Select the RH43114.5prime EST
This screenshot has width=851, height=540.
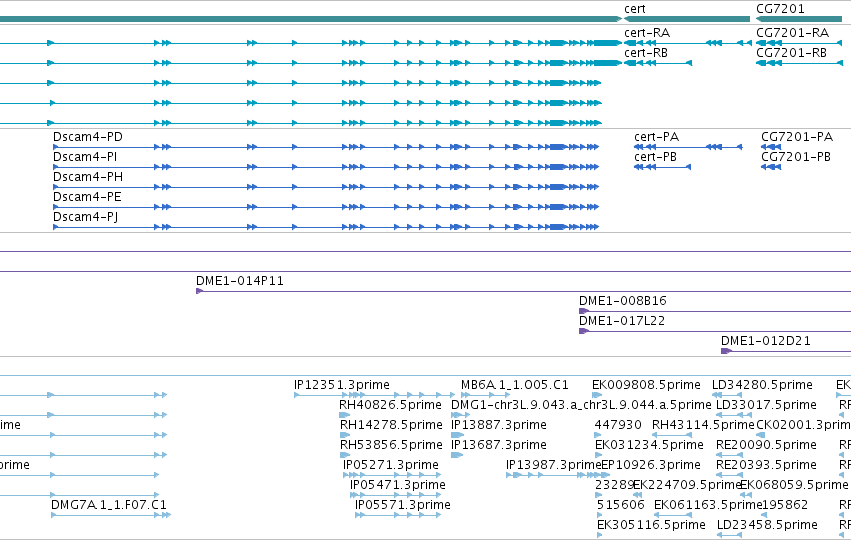click(x=672, y=435)
